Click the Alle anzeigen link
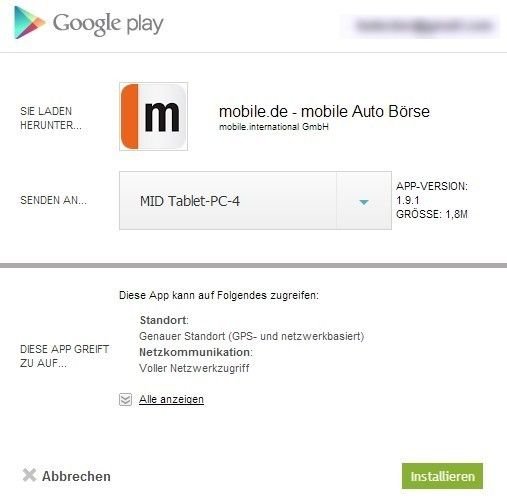 [x=171, y=399]
